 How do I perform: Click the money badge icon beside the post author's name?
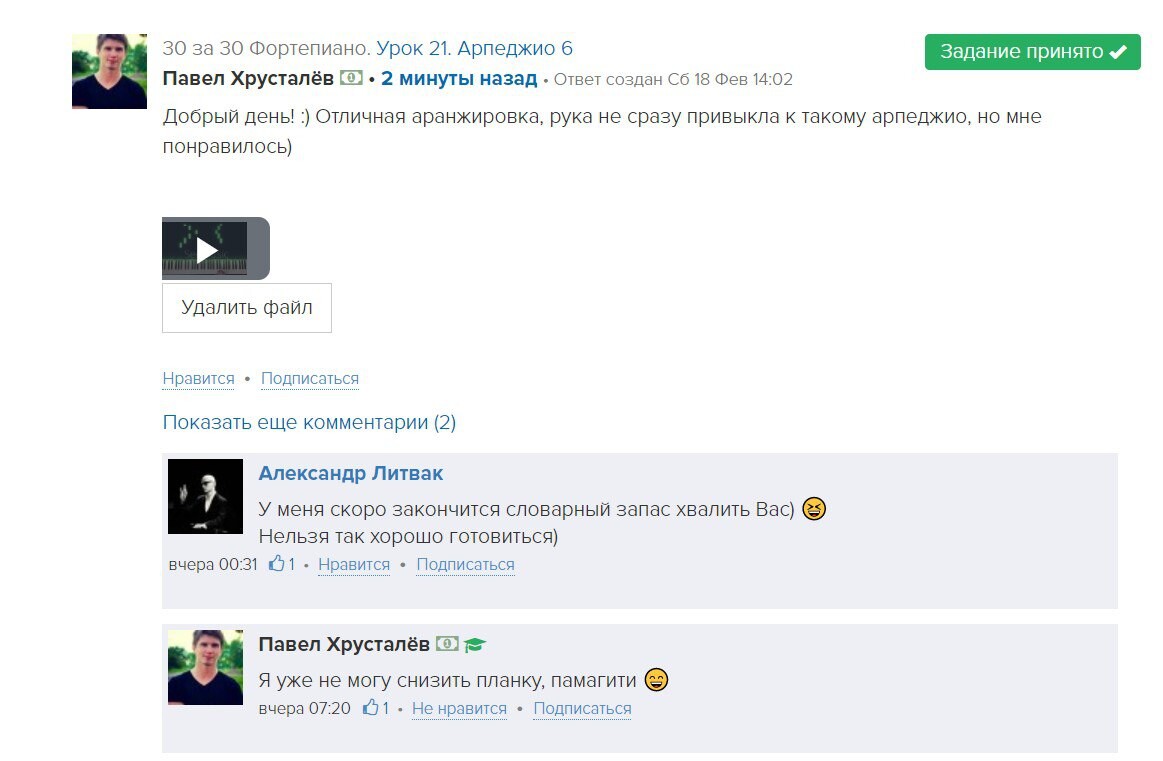(352, 77)
